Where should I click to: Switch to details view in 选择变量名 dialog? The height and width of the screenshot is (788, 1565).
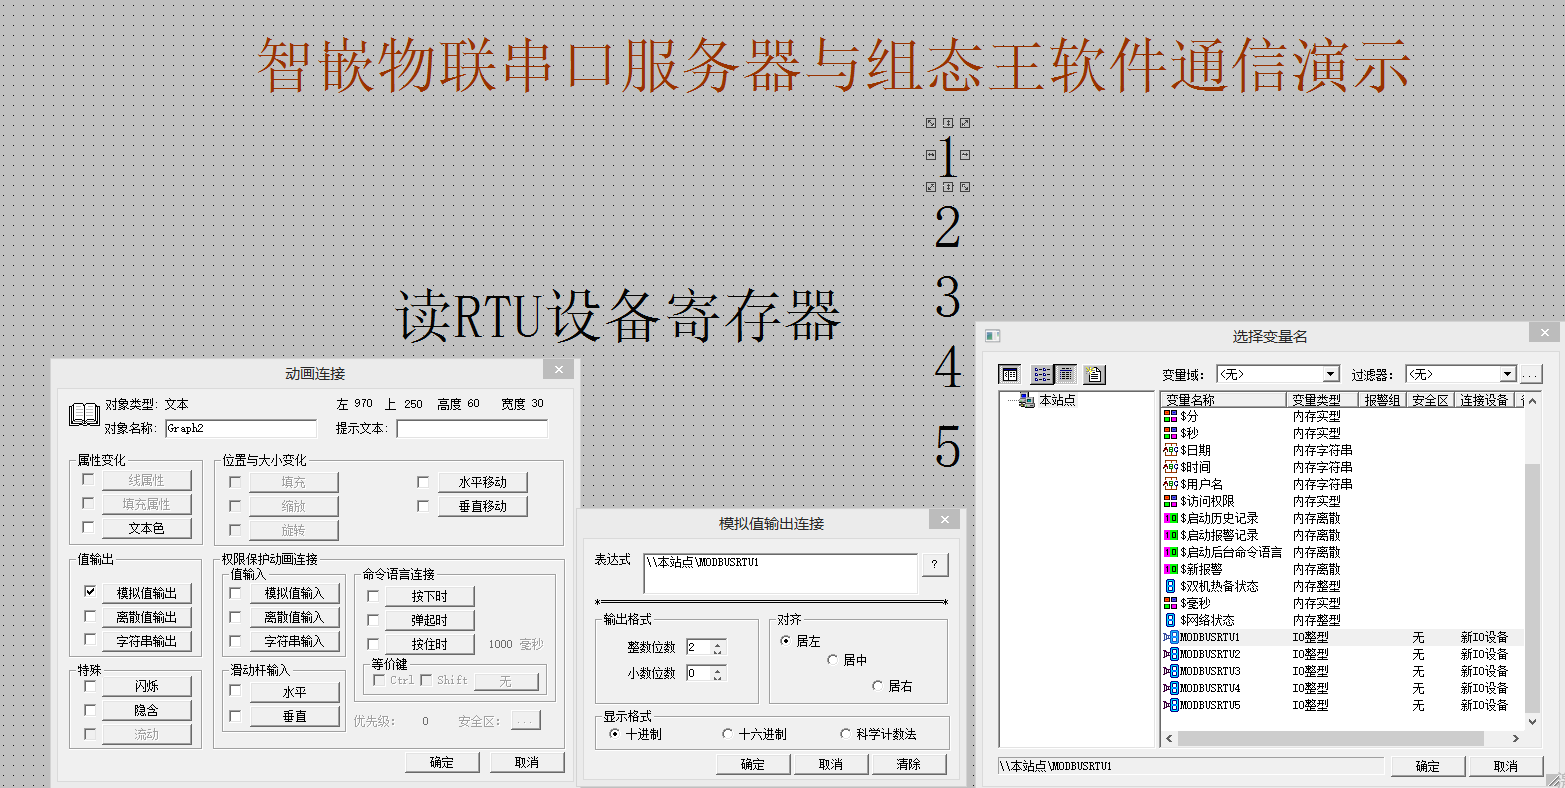[x=1068, y=373]
